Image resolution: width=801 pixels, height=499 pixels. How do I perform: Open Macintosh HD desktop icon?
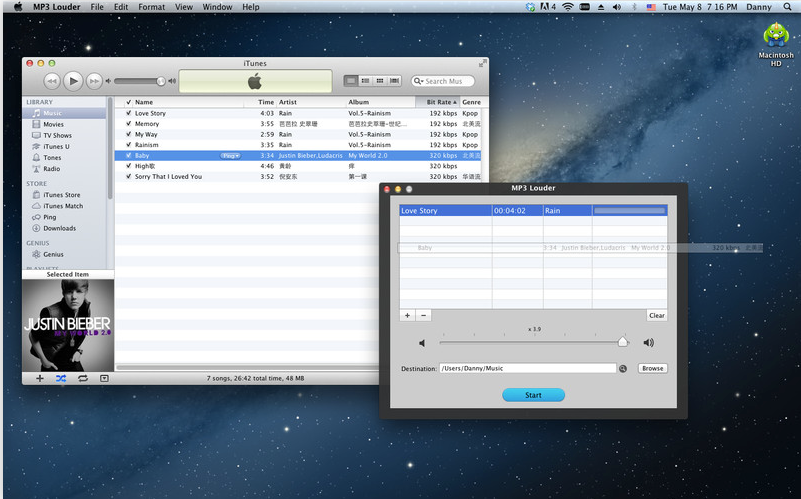click(776, 36)
